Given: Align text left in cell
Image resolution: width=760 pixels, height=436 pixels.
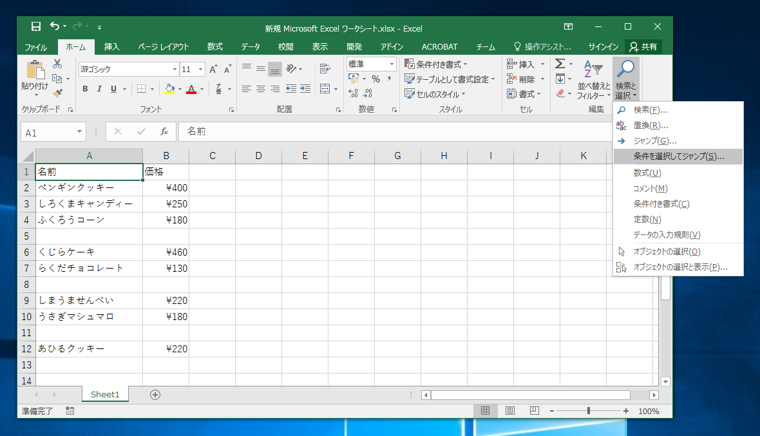Looking at the screenshot, I should pyautogui.click(x=246, y=89).
